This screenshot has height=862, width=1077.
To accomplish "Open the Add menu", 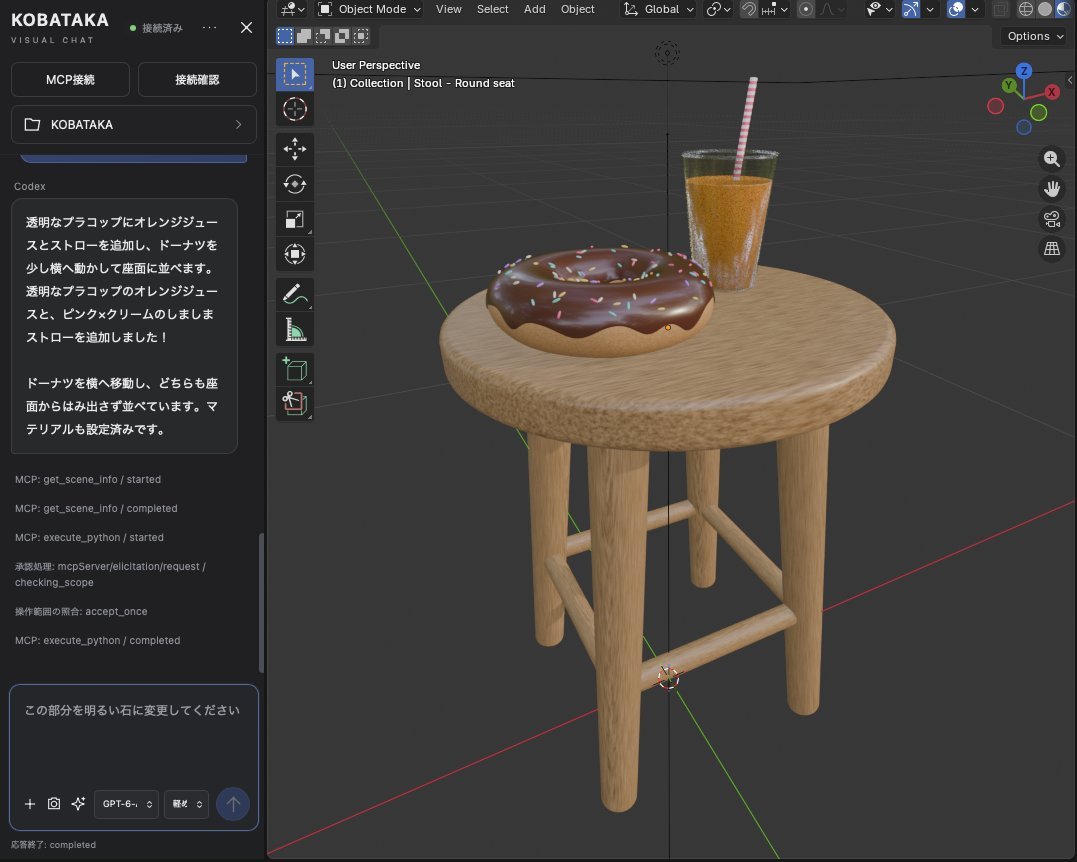I will [x=534, y=9].
